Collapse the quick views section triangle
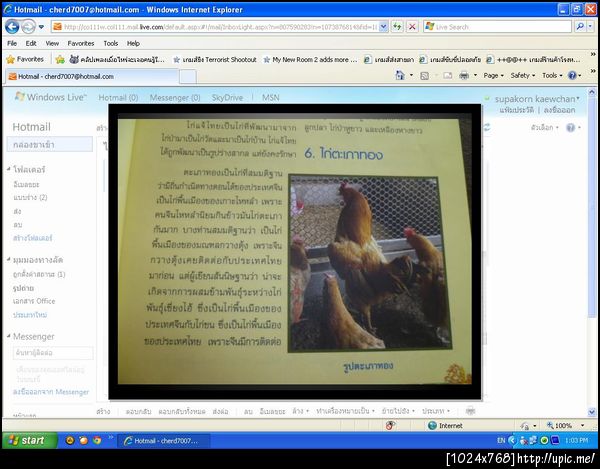600x469 pixels. [x=9, y=259]
